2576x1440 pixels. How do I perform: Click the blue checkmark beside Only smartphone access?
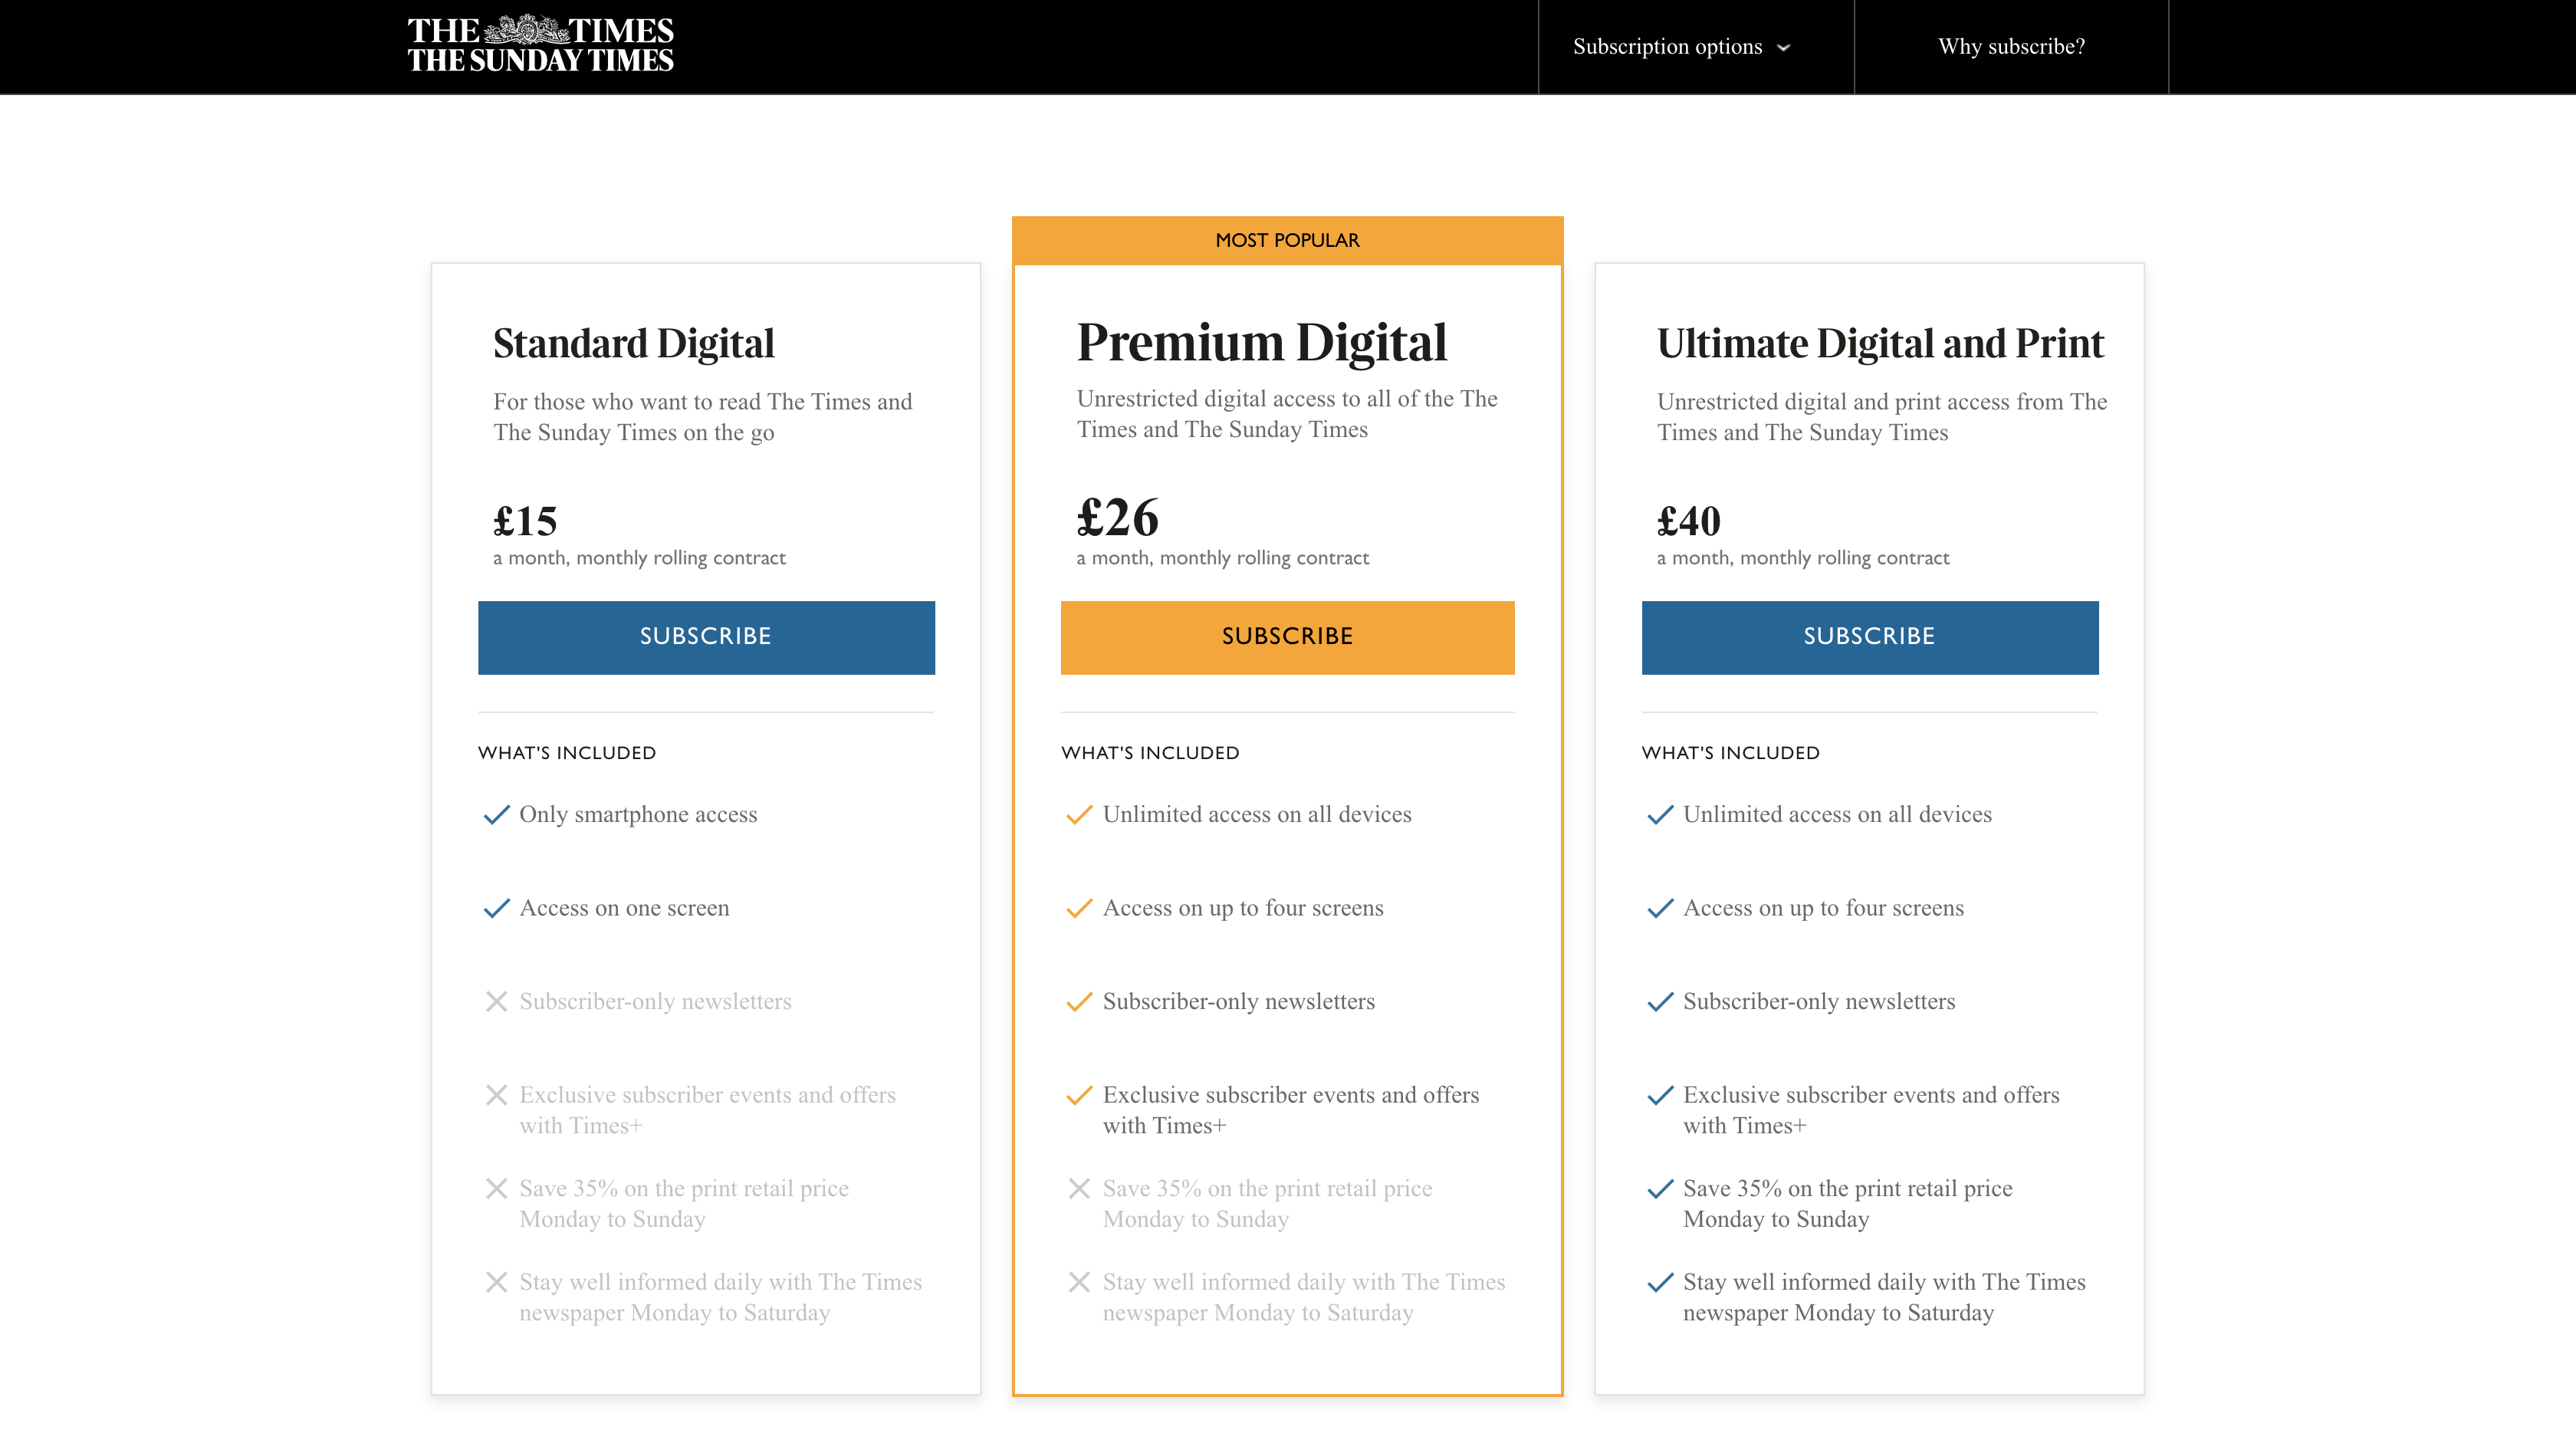click(496, 815)
